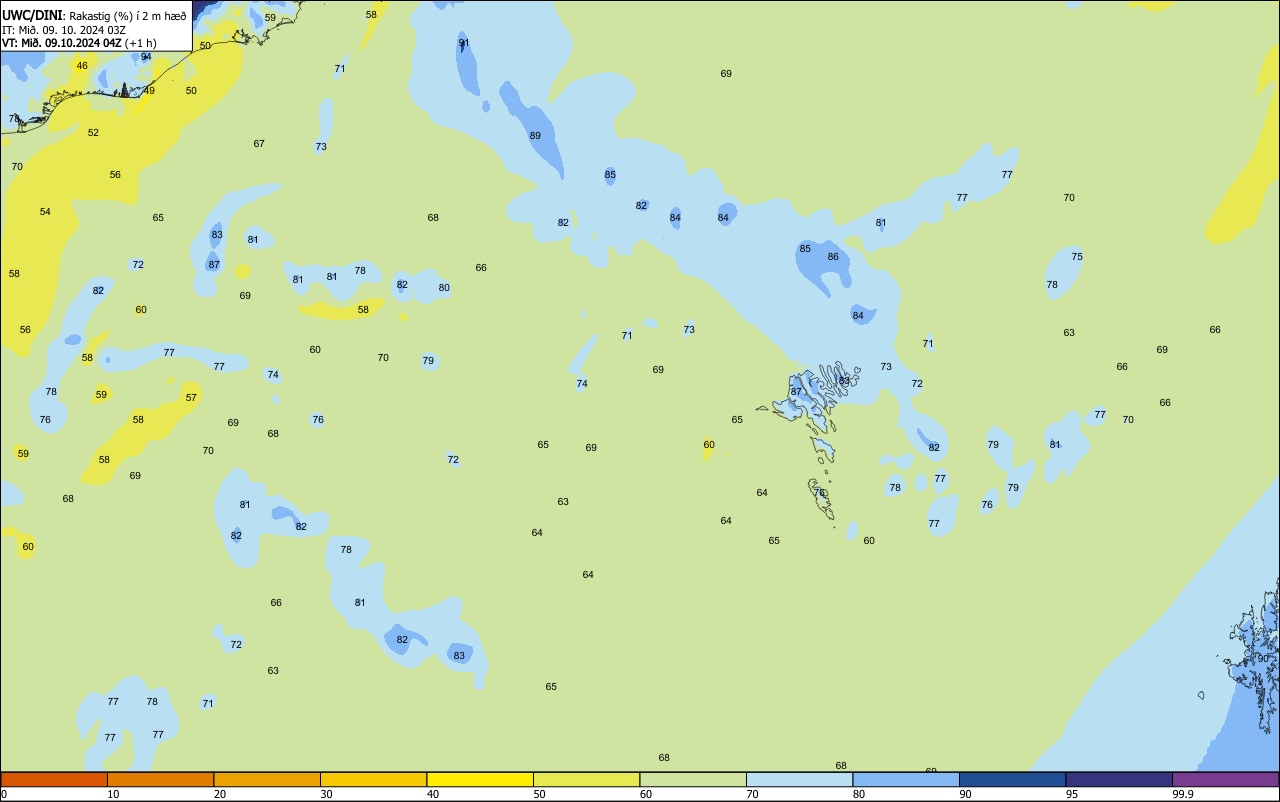
Task: Click the 'Rakastig (%) í 2 m hæð' label
Action: tap(127, 15)
